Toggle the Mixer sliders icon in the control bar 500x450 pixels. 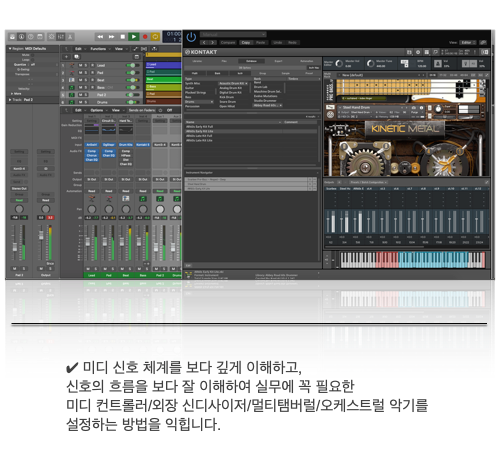61,37
